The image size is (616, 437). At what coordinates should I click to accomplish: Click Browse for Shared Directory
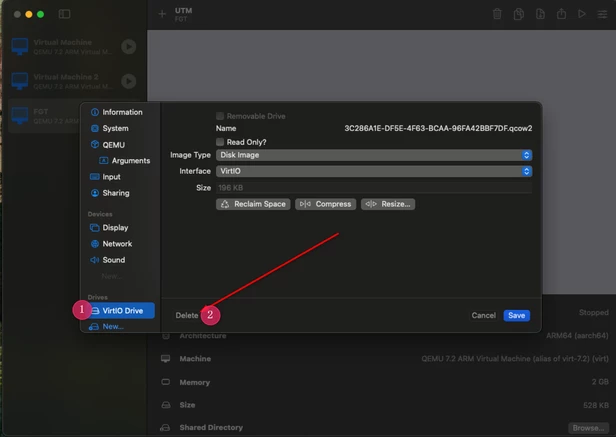tap(588, 428)
